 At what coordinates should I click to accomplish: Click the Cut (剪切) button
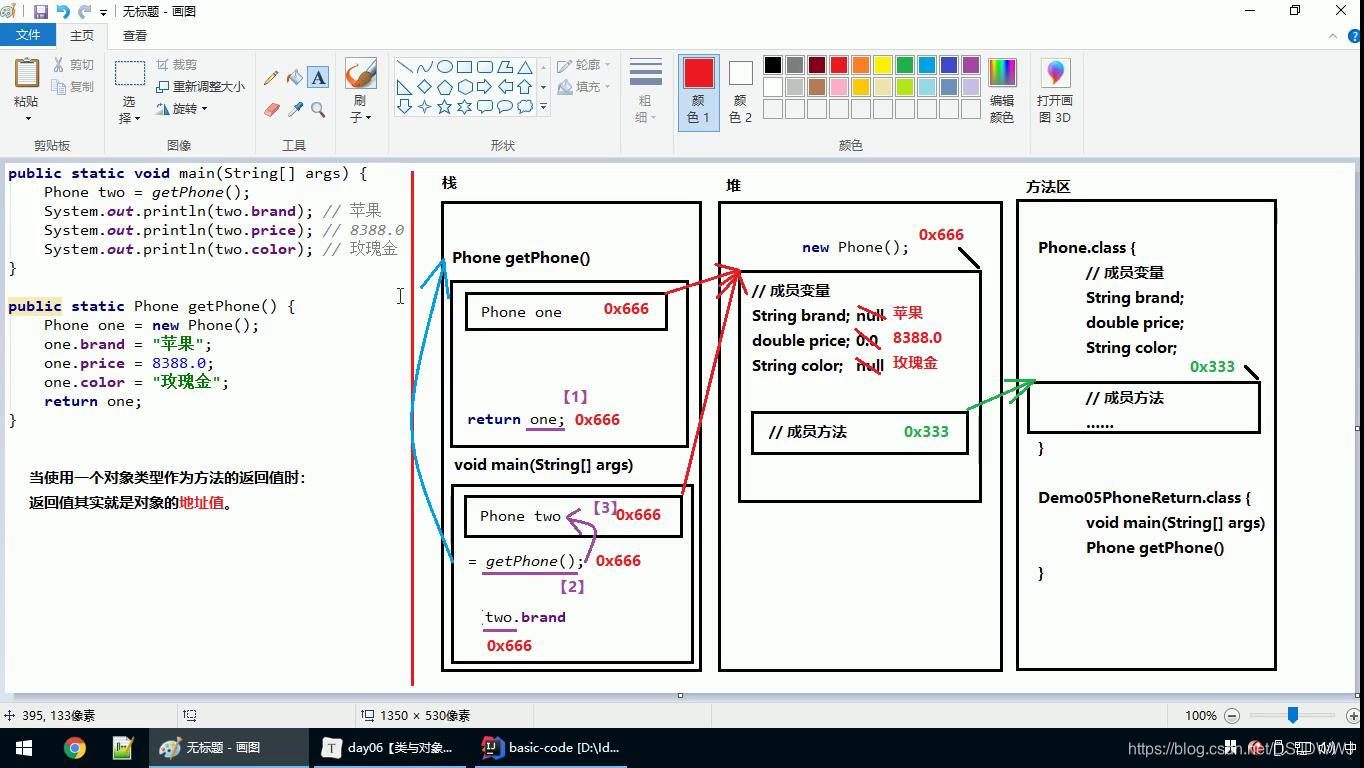[x=74, y=65]
